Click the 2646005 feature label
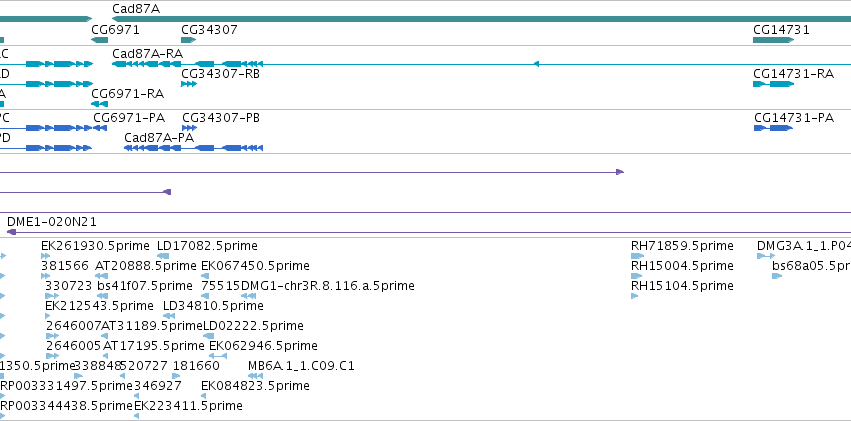Viewport: 851px width, 421px height. pos(73,346)
